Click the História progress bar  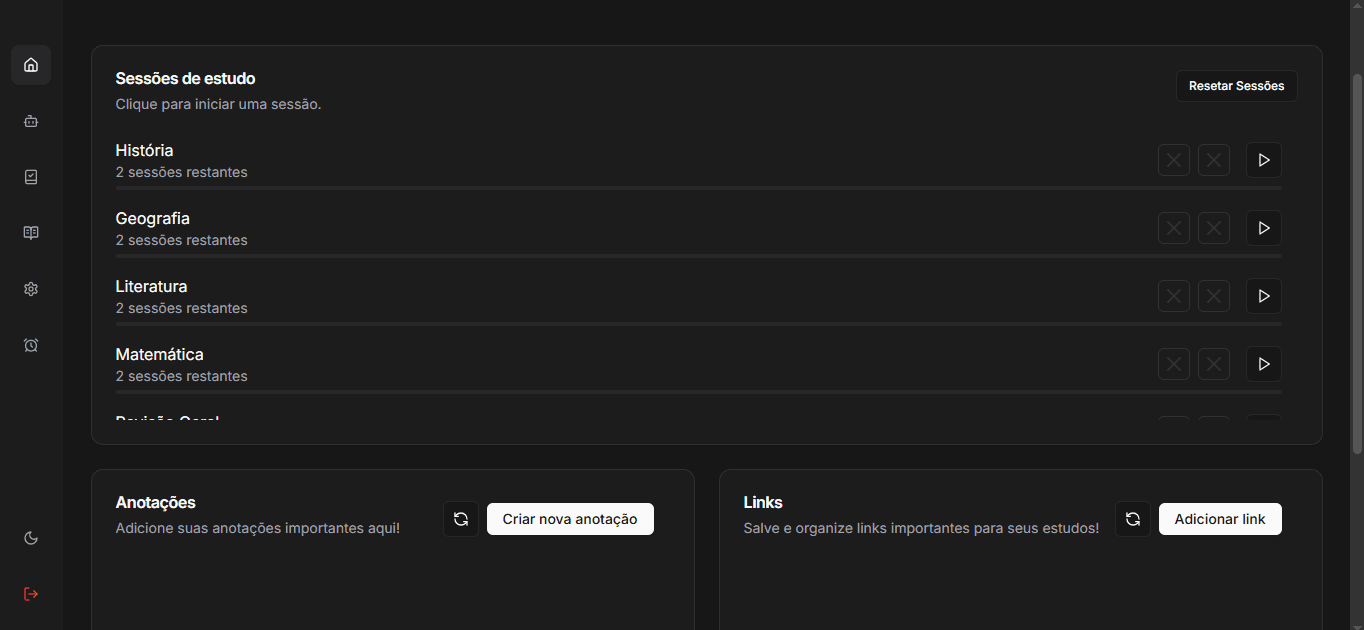click(699, 188)
